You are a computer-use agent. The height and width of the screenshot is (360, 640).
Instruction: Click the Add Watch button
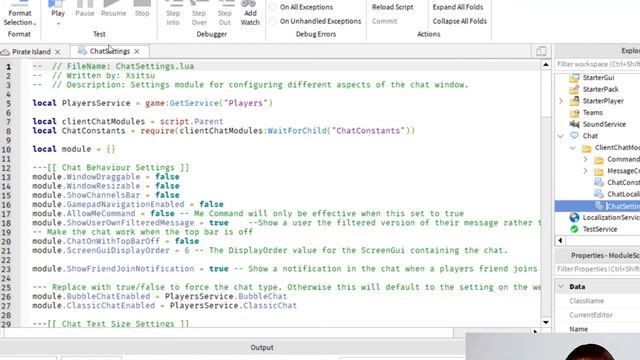(250, 14)
